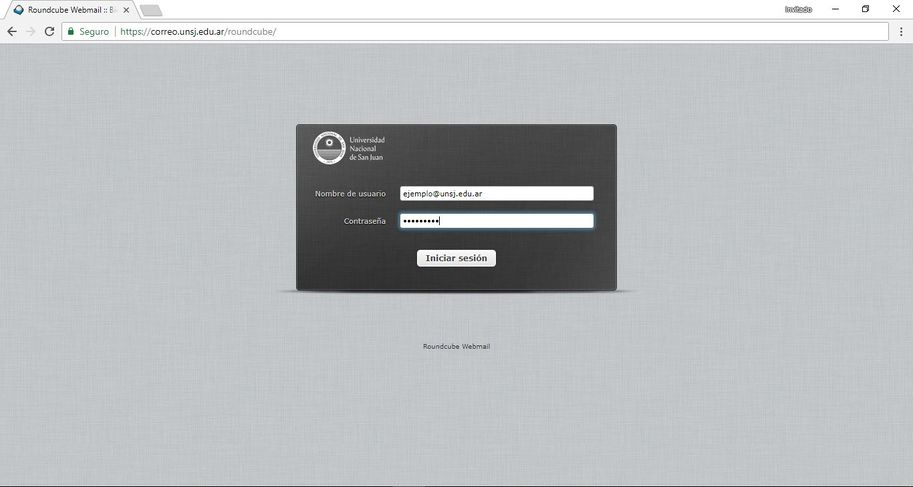Viewport: 913px width, 487px height.
Task: Click the browser Forward arrow
Action: point(31,32)
